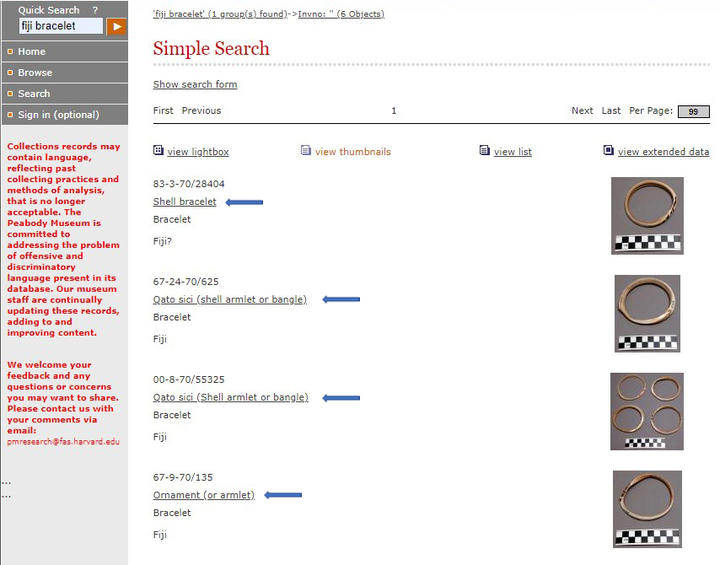The width and height of the screenshot is (720, 565).
Task: Click the Ornament 67-9-70/135 thumbnail
Action: pos(647,509)
